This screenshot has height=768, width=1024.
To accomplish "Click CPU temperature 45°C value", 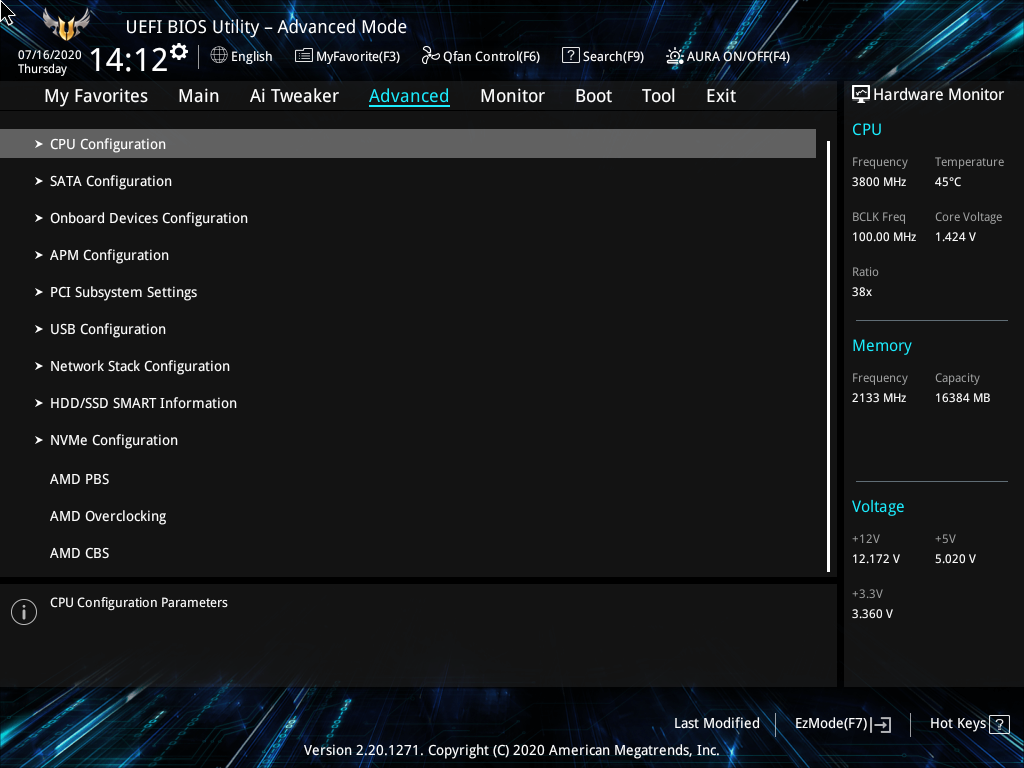I will click(948, 182).
